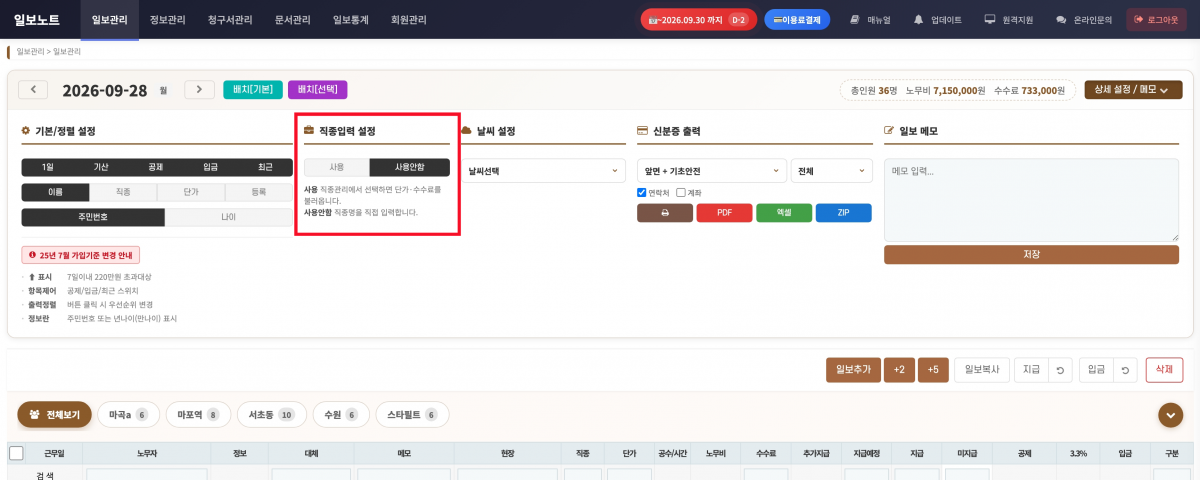Expand the round chevron beside site tabs

tap(1170, 414)
